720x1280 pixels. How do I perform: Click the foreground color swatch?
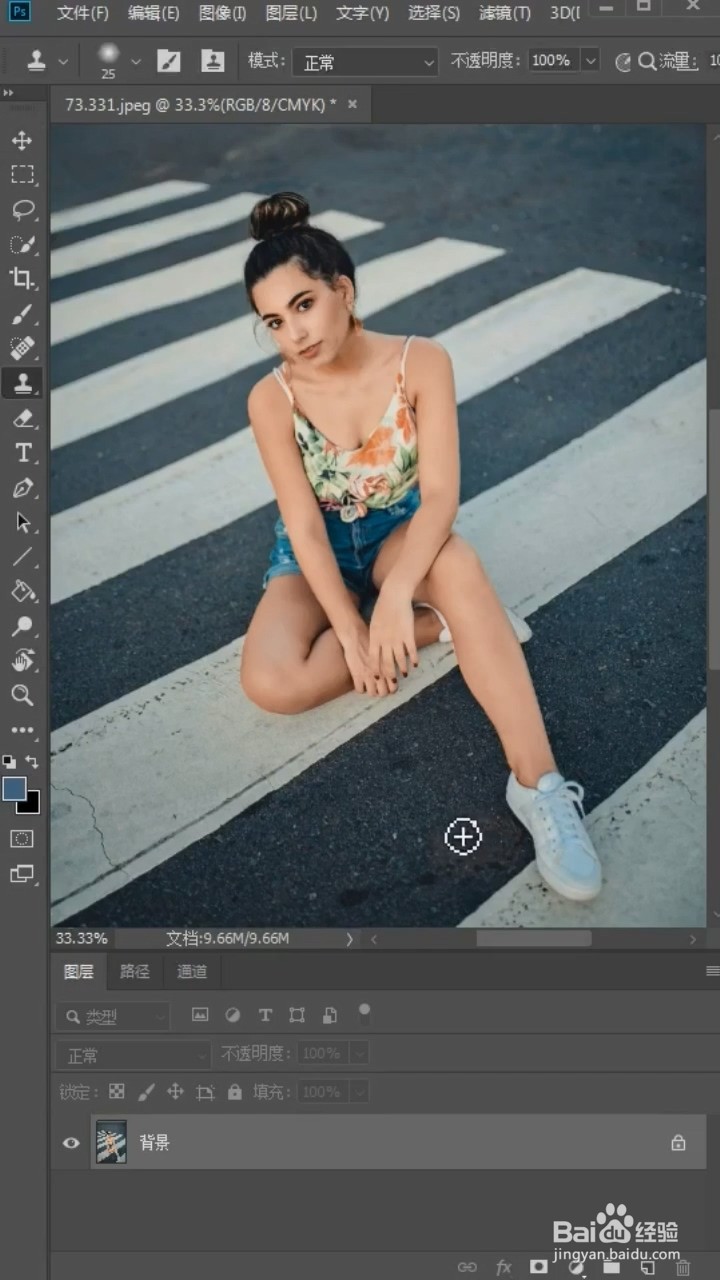point(14,789)
